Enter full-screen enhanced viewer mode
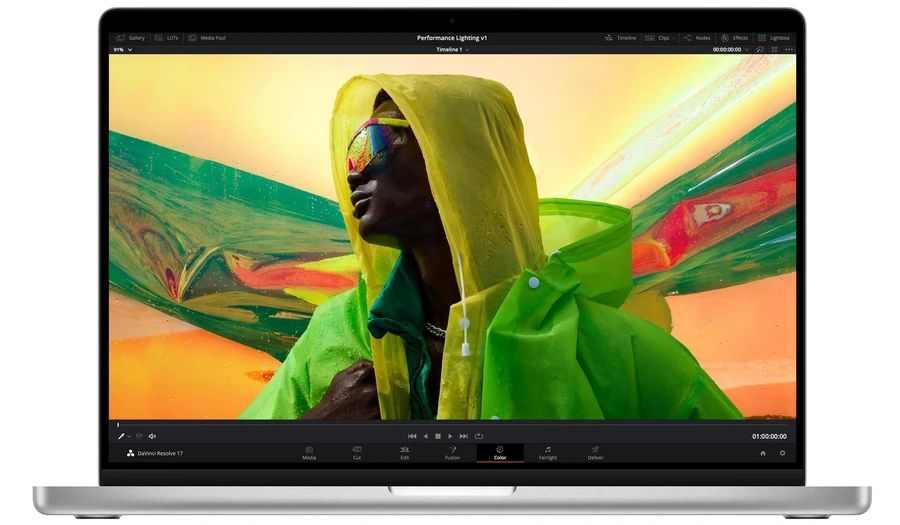Viewport: 900px width, 525px height. point(774,50)
